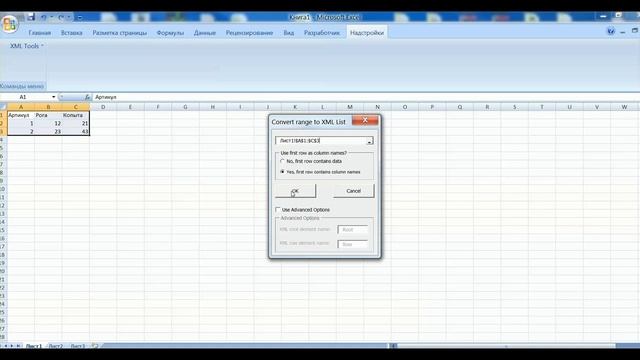The height and width of the screenshot is (360, 640).
Task: Go to last sheet navigation arrow
Action: click(18, 346)
